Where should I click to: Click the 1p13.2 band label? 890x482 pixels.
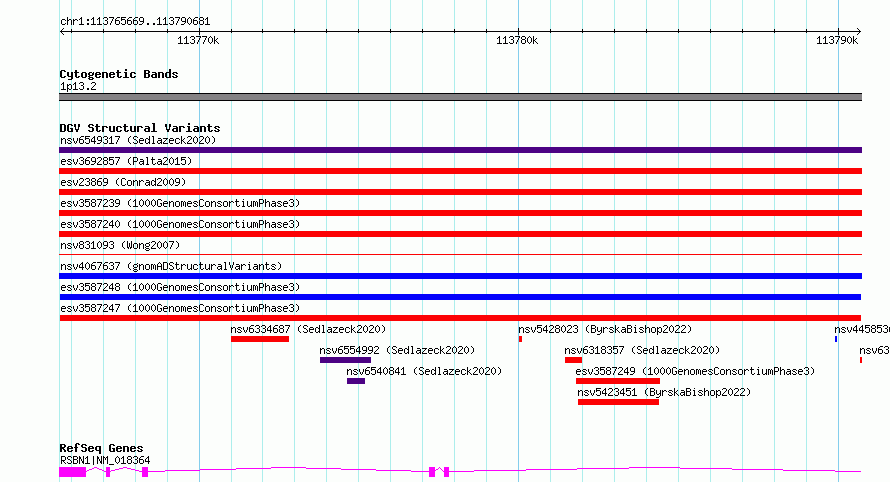pyautogui.click(x=78, y=86)
